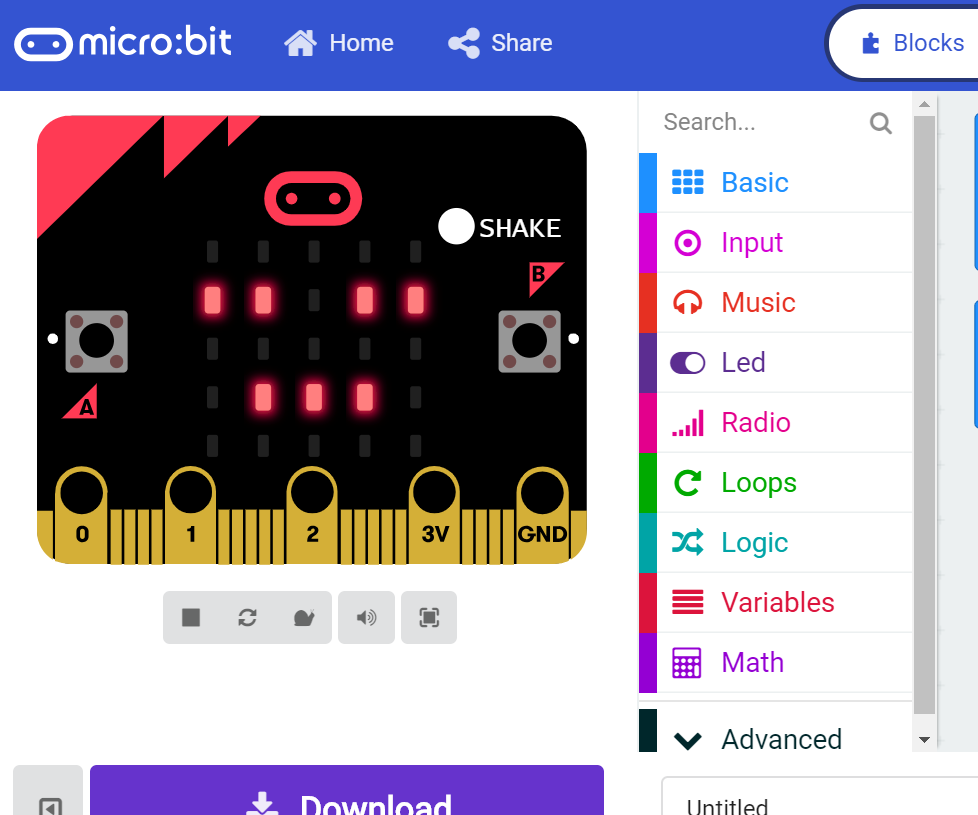Screen dimensions: 978x815
Task: Open the Led blocks category
Action: 744,362
